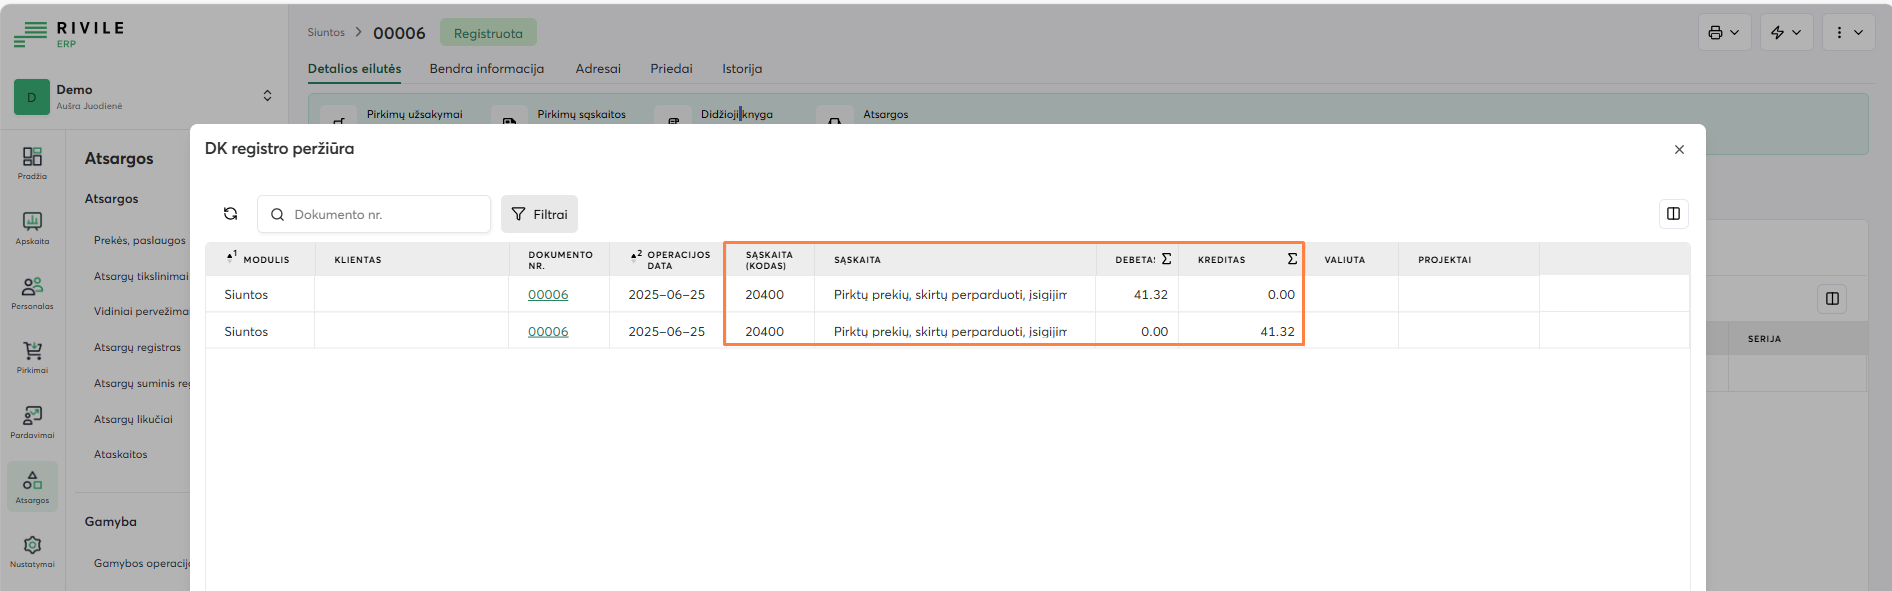
Task: Close the DK registro peržiūra dialog
Action: [x=1679, y=149]
